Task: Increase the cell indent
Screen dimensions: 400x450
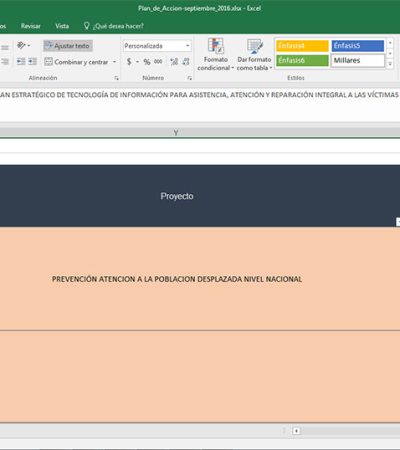Action: (32, 61)
